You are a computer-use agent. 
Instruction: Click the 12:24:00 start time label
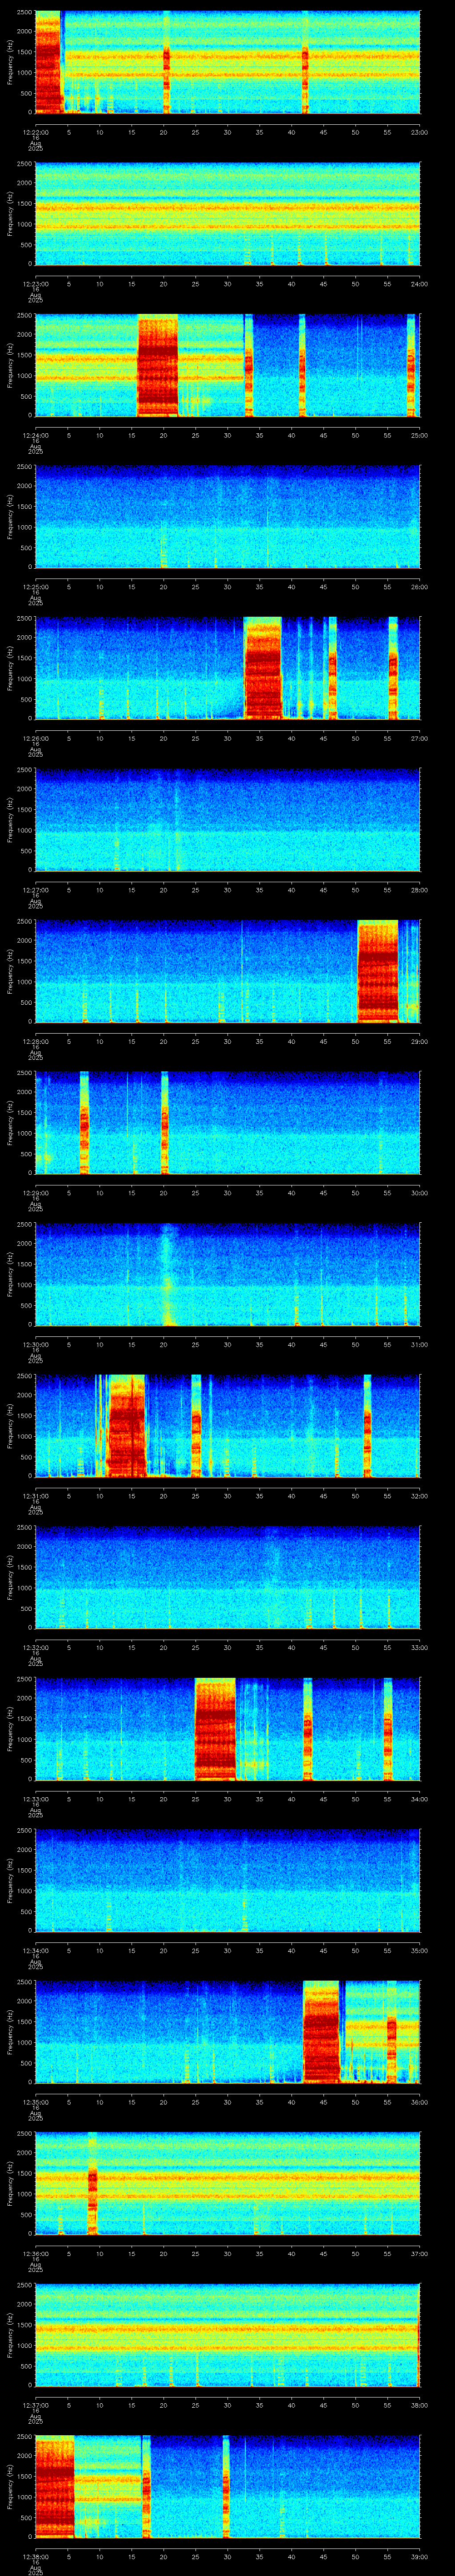click(35, 435)
